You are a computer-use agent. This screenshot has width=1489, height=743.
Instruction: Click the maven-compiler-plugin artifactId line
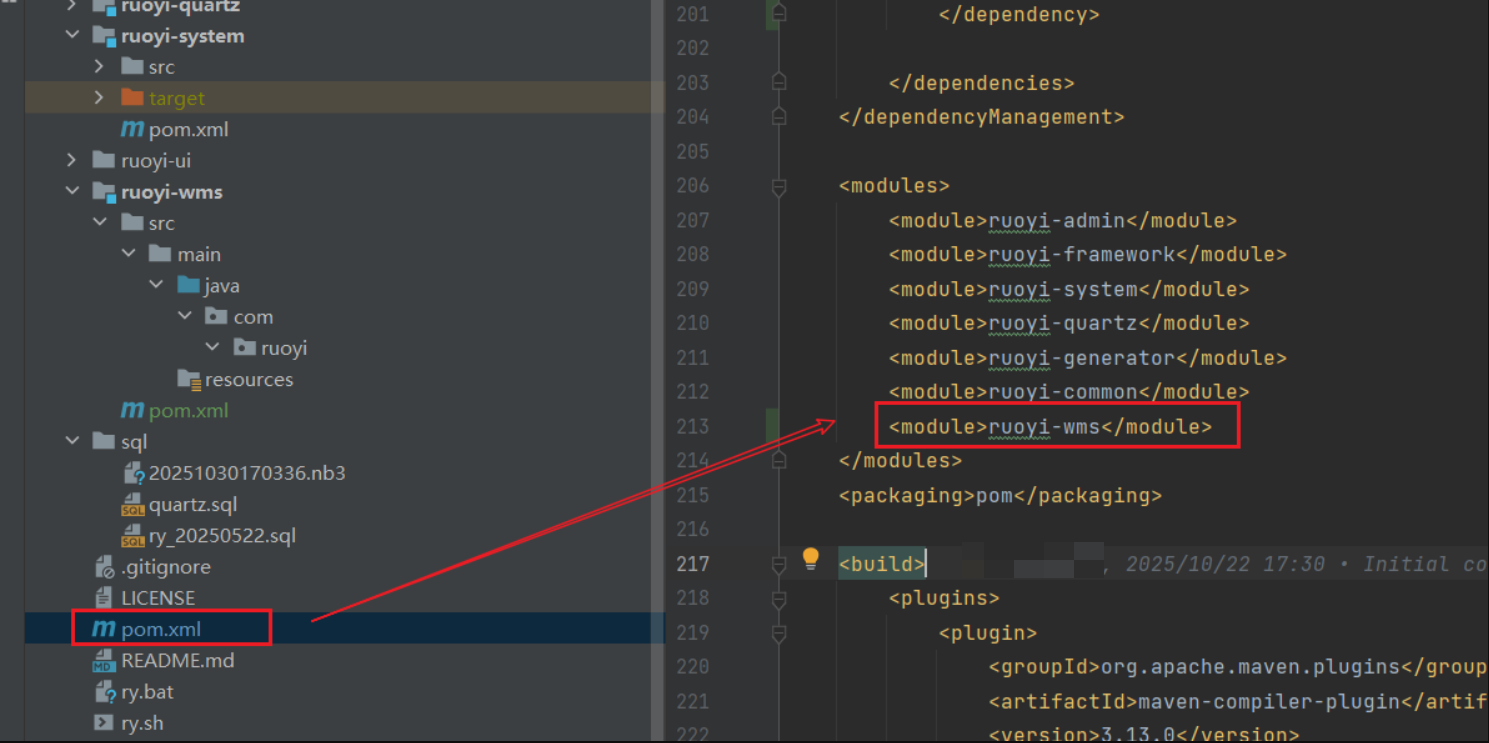click(x=1238, y=701)
